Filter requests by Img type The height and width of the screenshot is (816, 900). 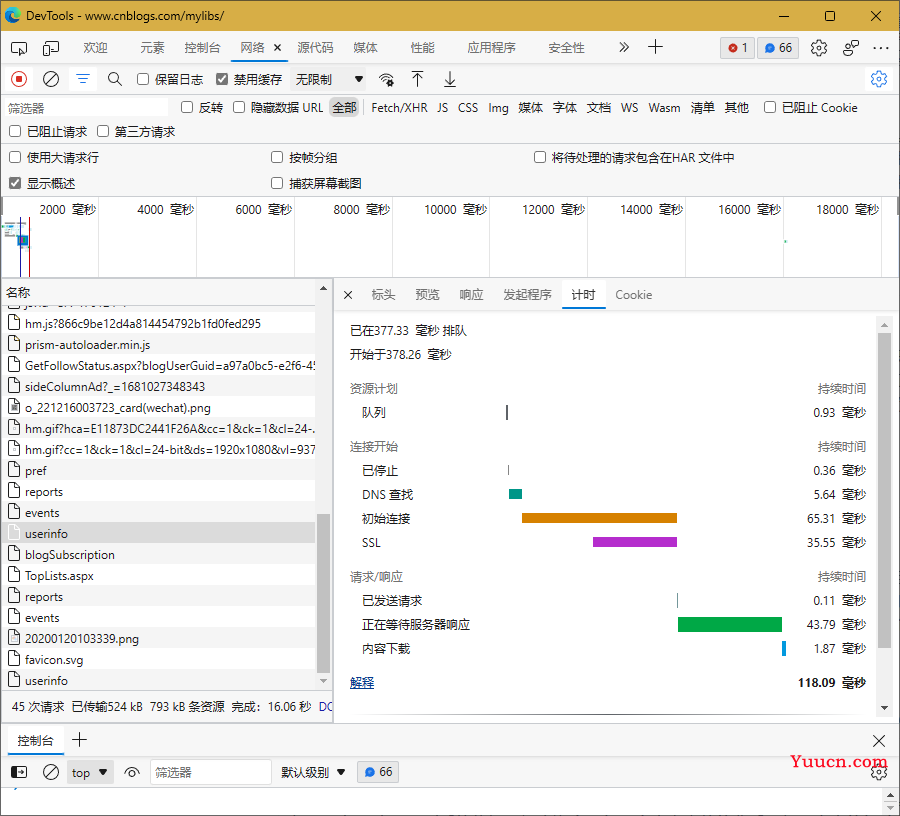click(x=498, y=108)
